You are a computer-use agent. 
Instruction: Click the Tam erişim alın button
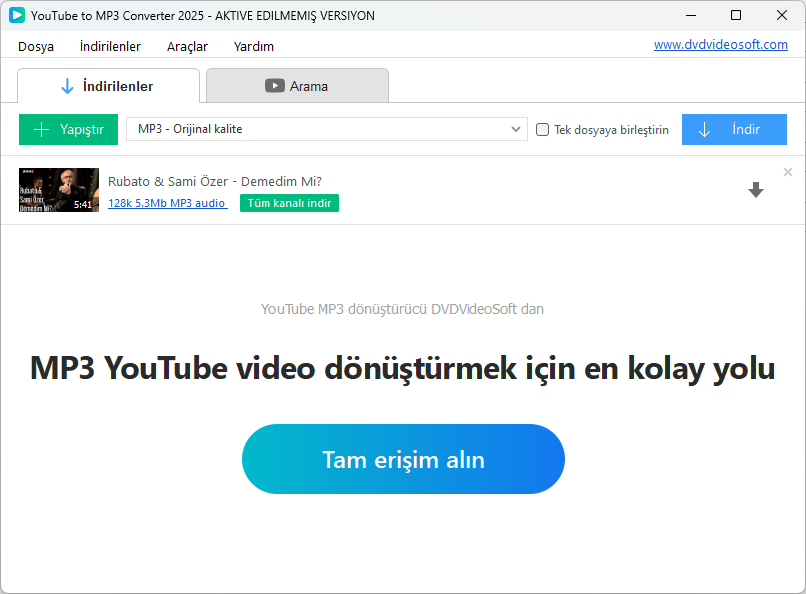tap(404, 459)
